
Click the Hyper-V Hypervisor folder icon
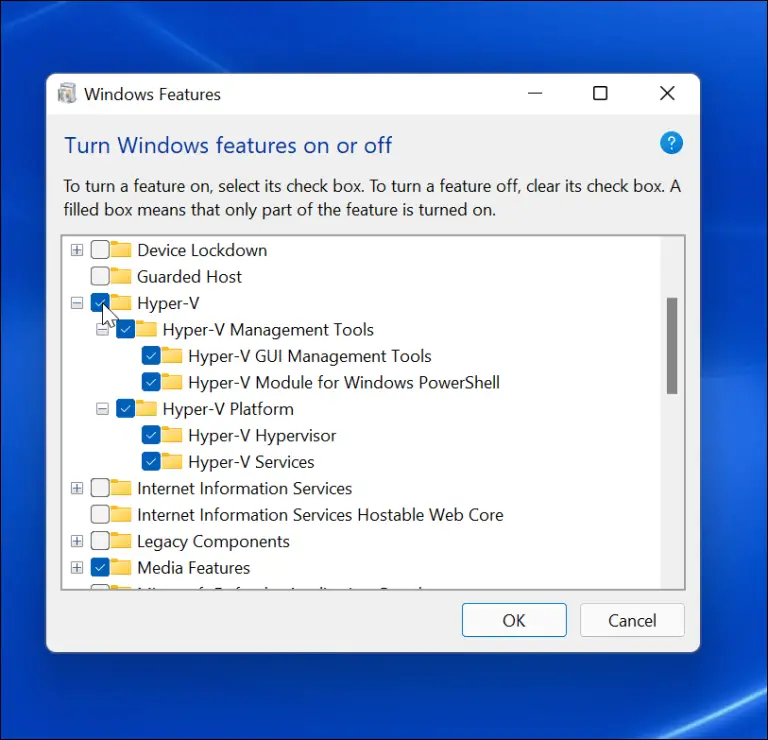point(172,435)
